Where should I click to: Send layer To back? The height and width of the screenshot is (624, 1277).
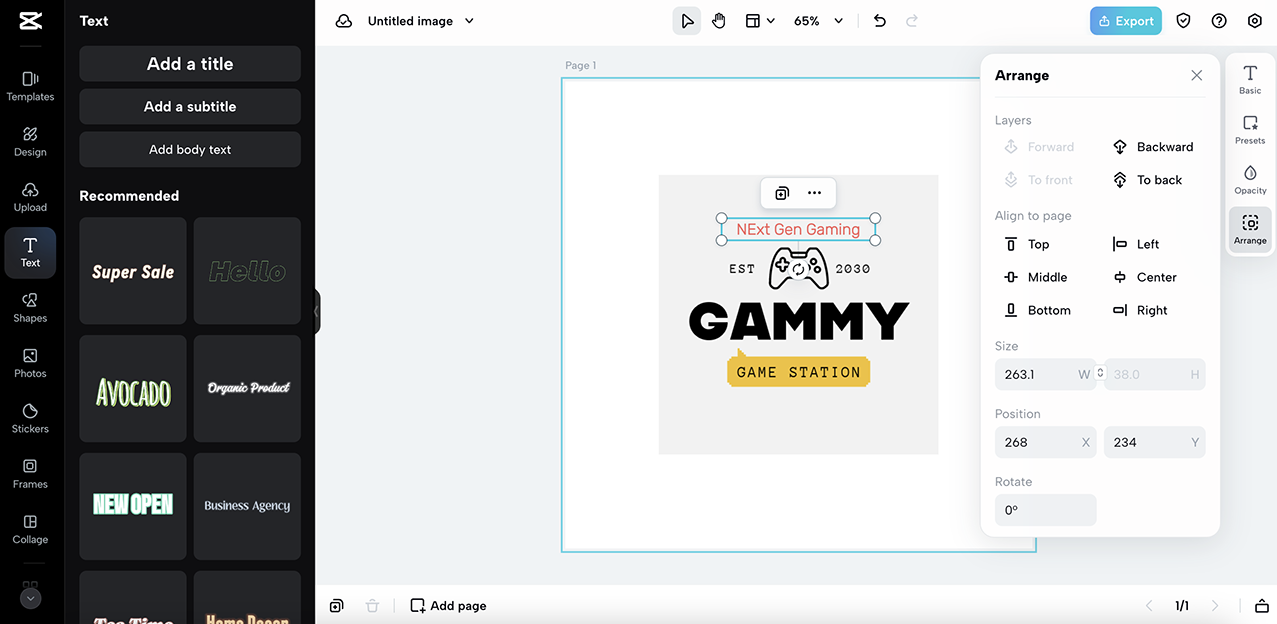1148,180
